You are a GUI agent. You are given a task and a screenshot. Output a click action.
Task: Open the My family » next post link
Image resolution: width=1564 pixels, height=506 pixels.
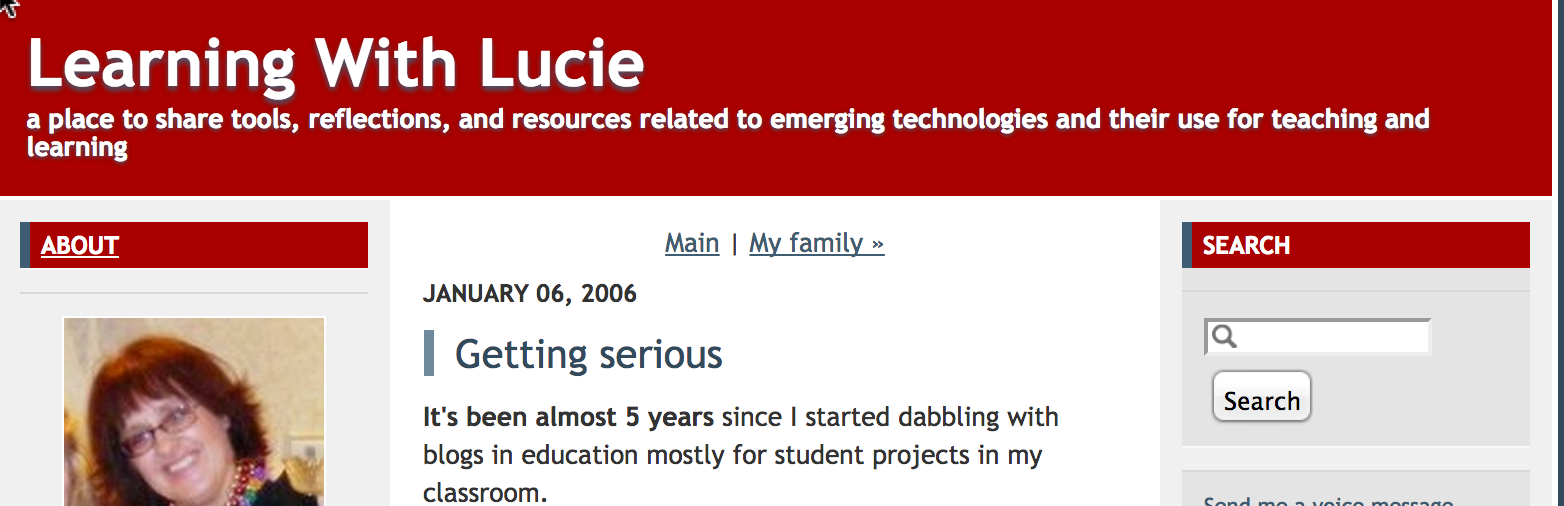(817, 243)
